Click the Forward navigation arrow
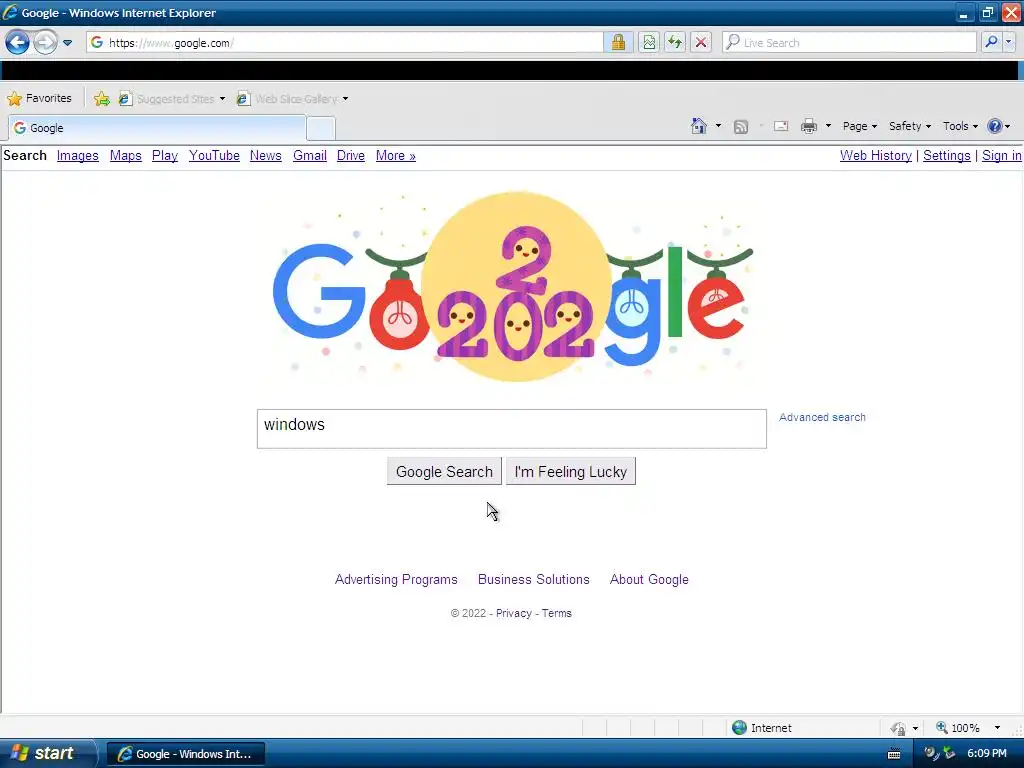Image resolution: width=1024 pixels, height=768 pixels. click(x=45, y=43)
